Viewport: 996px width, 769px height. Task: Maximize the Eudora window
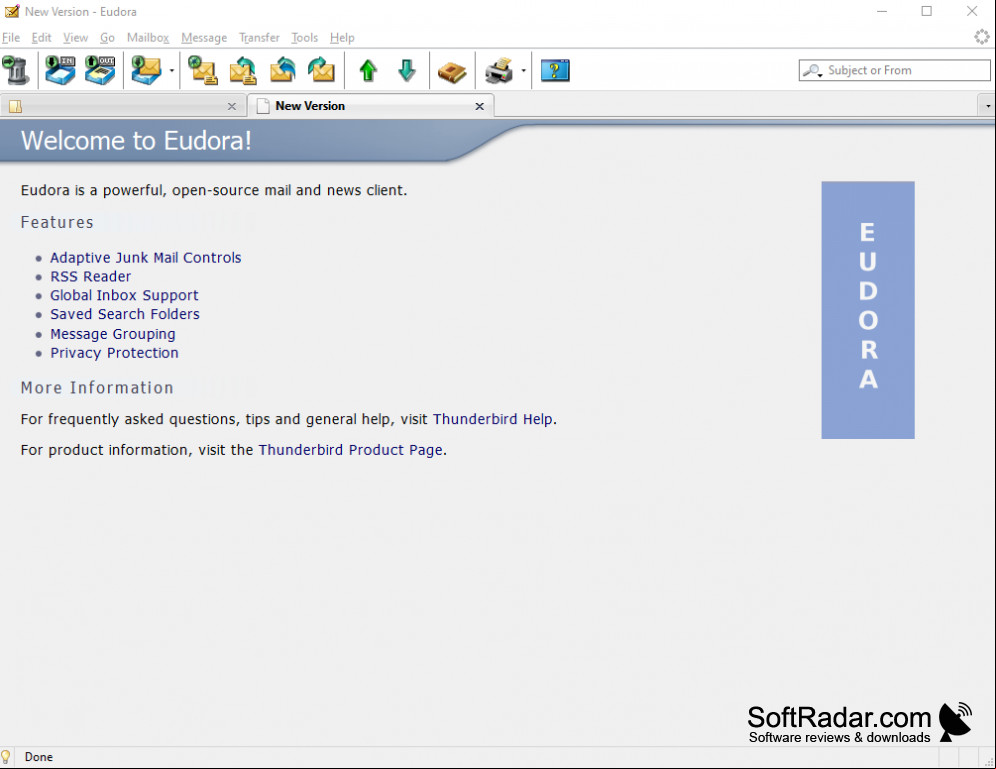(x=927, y=11)
